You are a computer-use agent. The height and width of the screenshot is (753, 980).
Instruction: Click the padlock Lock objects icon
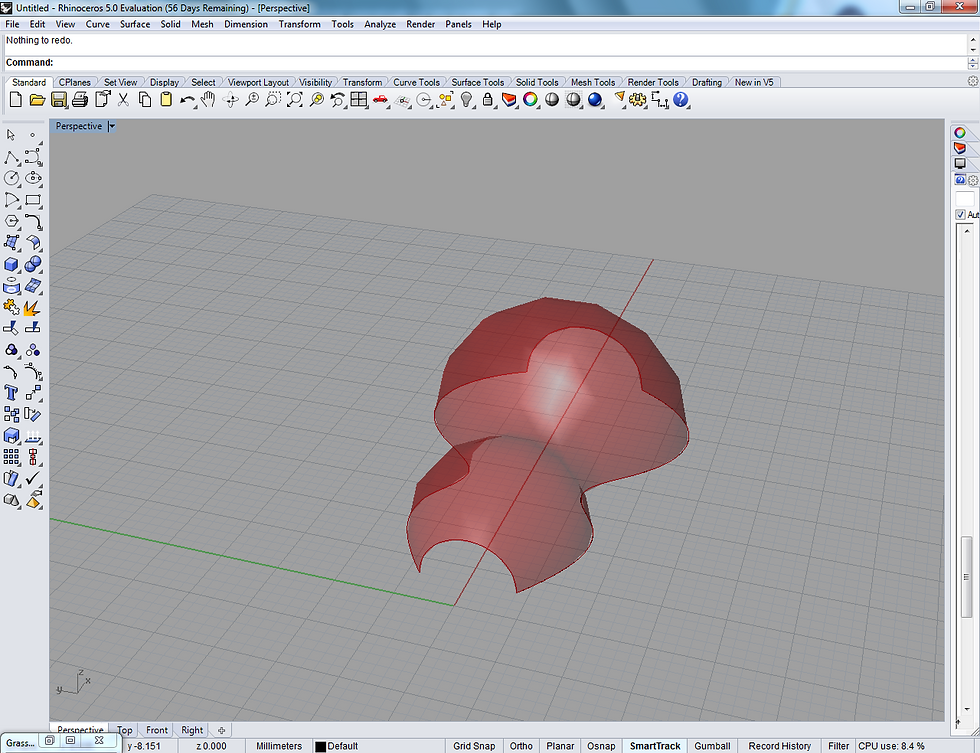tap(488, 100)
